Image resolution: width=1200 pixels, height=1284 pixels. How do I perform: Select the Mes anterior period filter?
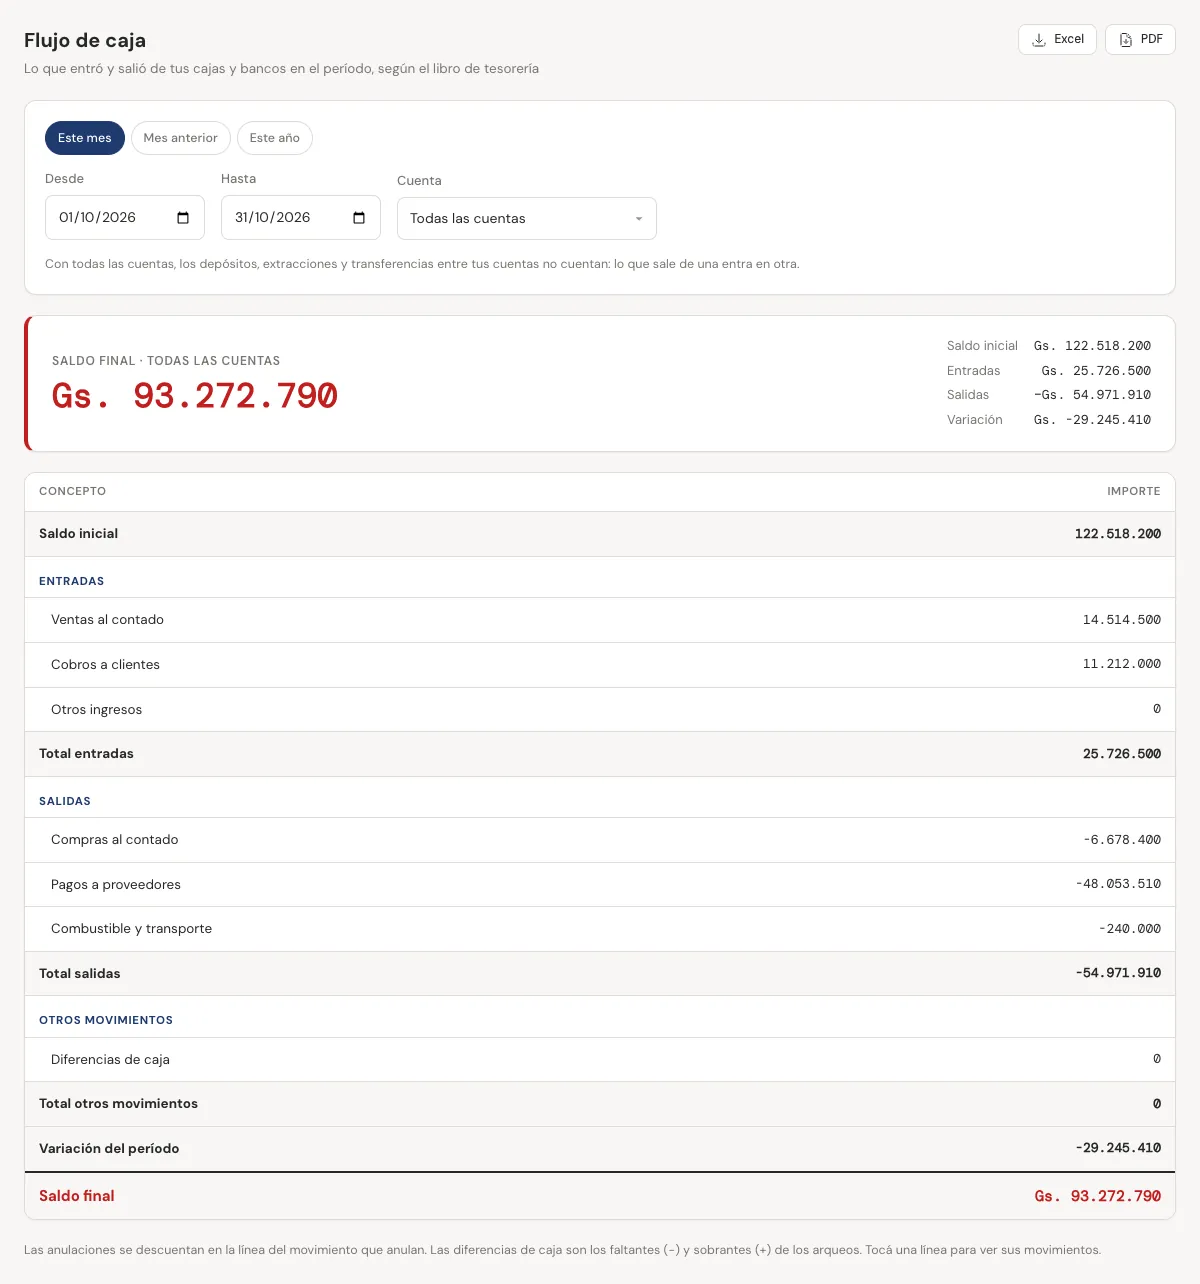pyautogui.click(x=181, y=138)
